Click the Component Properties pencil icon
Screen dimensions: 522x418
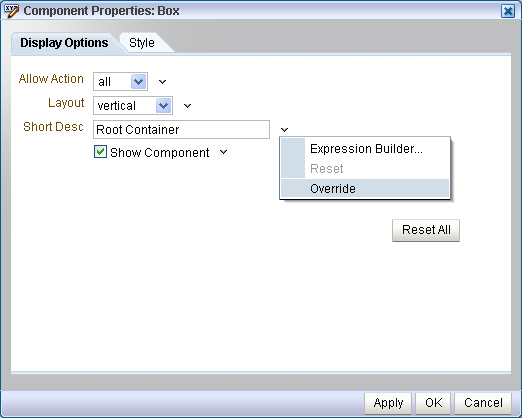tap(11, 11)
